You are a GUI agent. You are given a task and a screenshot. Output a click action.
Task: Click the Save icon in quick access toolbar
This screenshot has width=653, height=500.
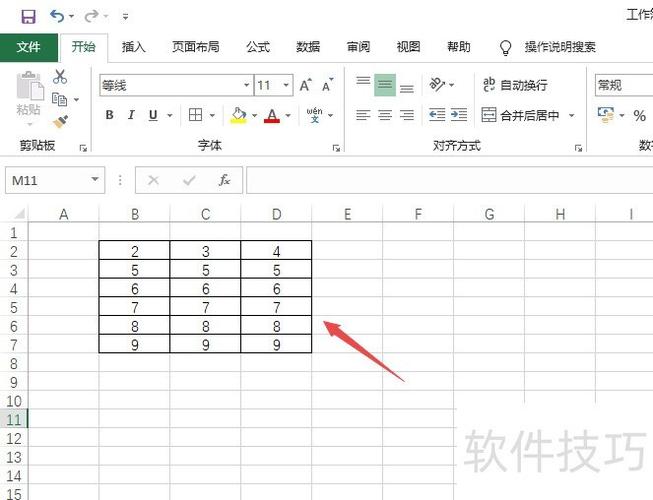(x=28, y=17)
